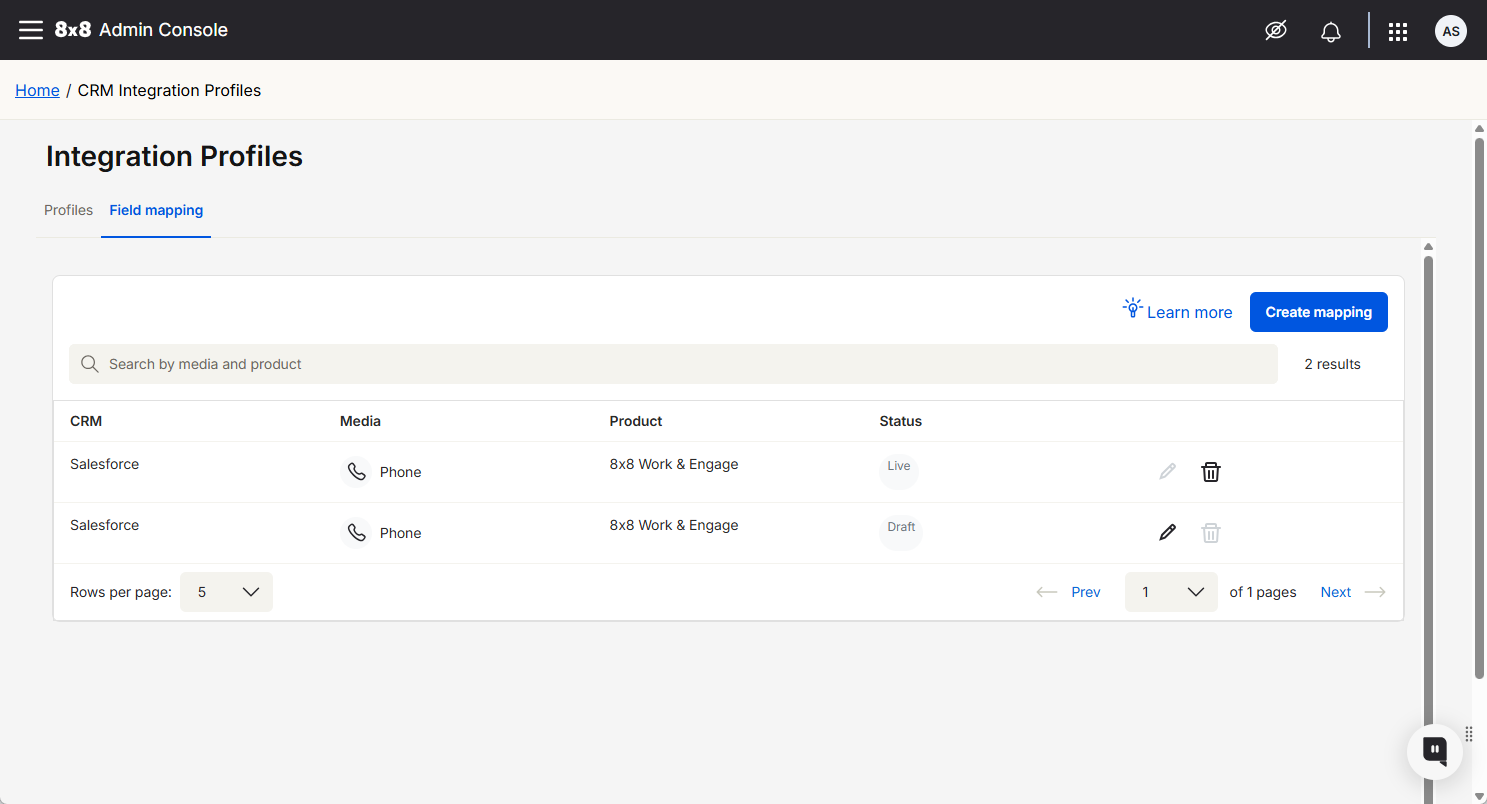Click the Learn more lightbulb link
Viewport: 1487px width, 804px height.
point(1177,310)
